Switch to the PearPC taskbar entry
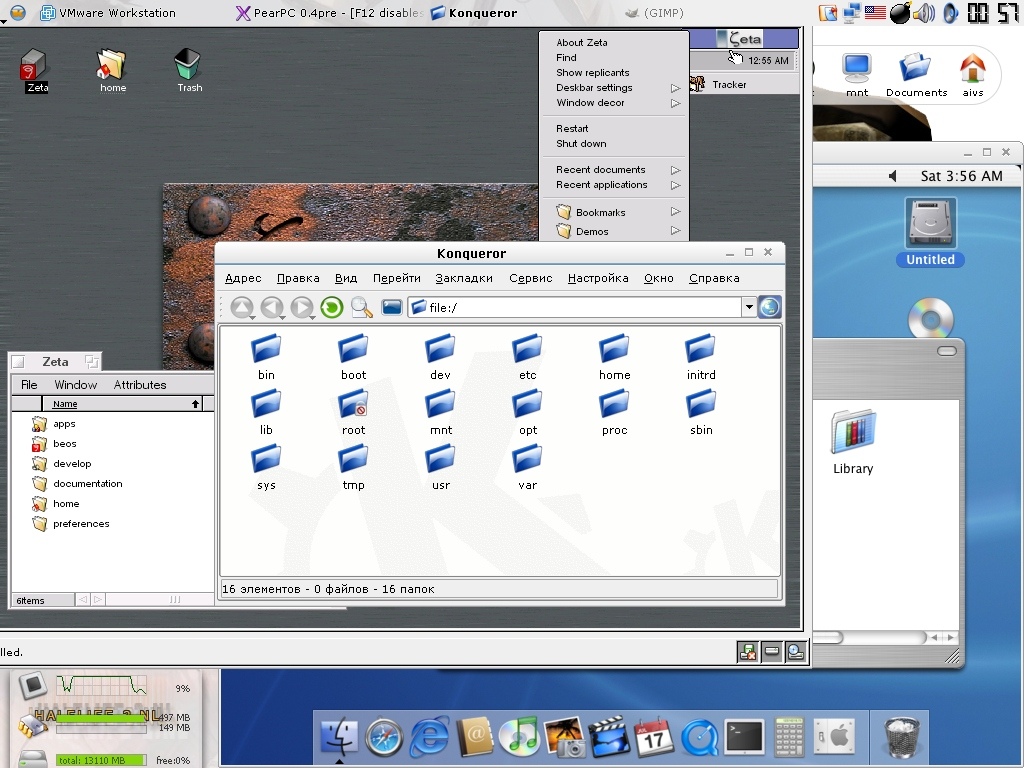The width and height of the screenshot is (1024, 768). tap(329, 12)
